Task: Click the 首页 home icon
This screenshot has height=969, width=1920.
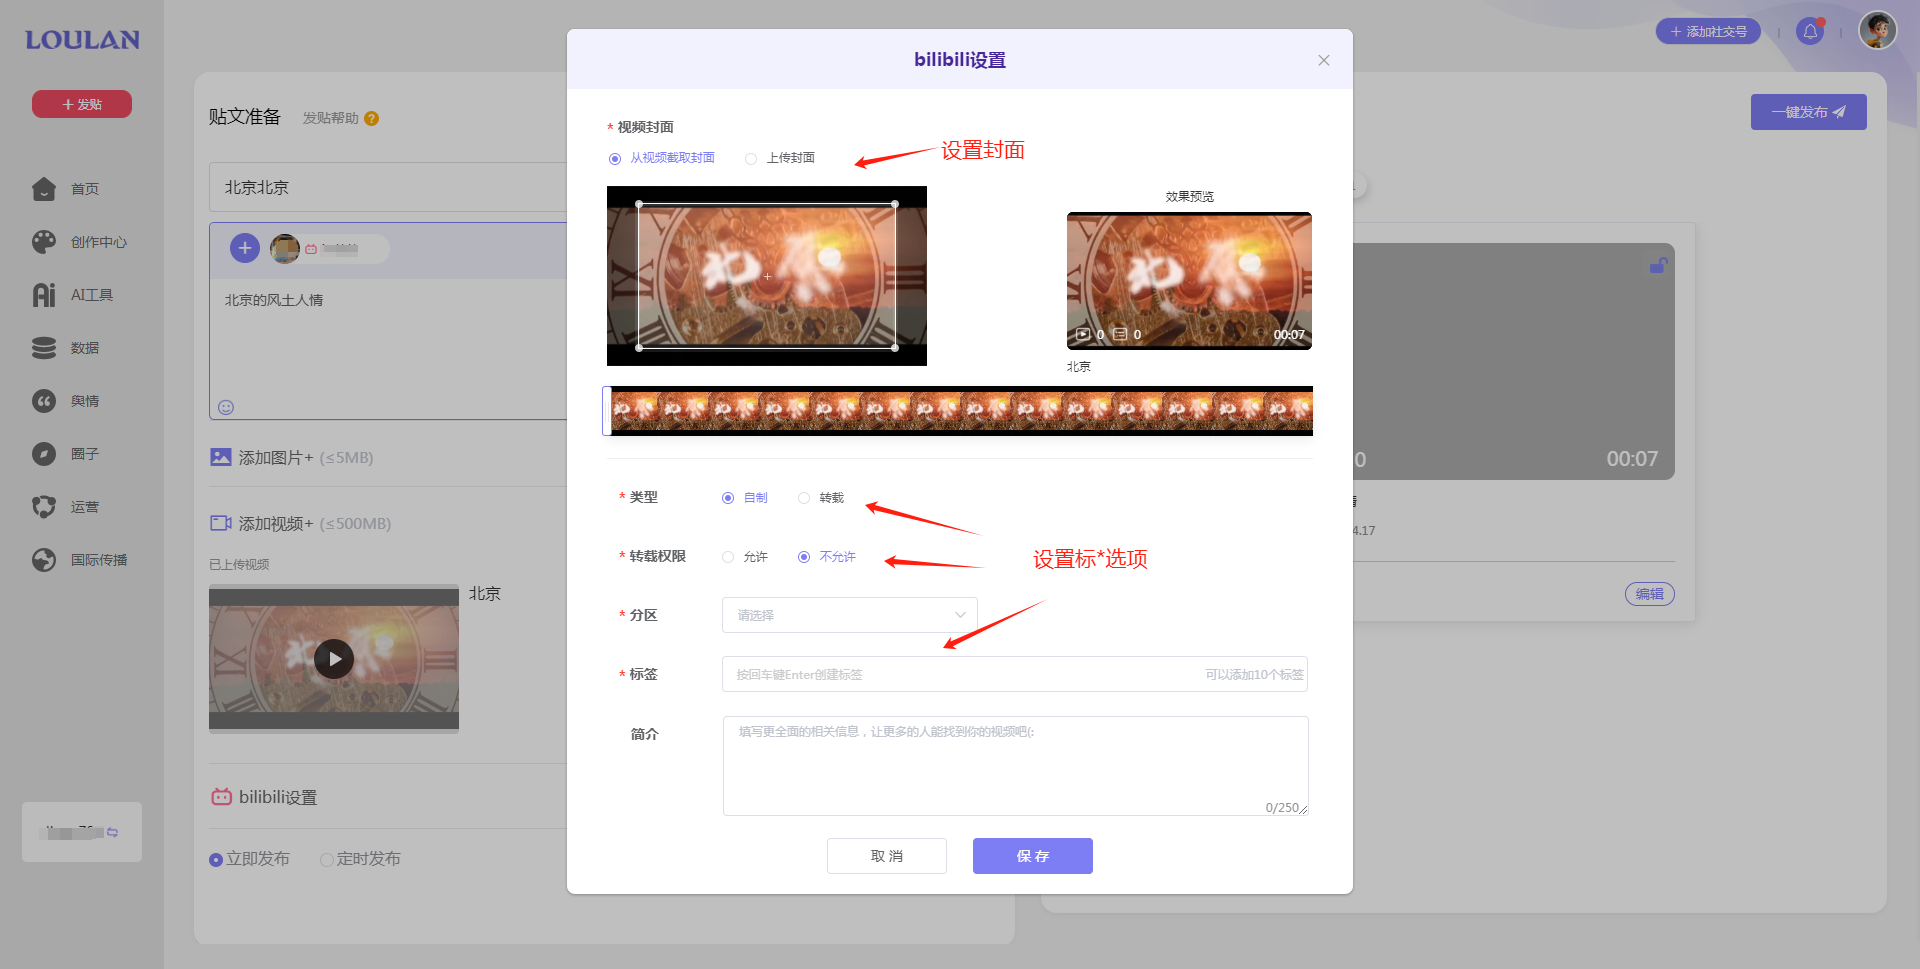Action: (x=44, y=189)
